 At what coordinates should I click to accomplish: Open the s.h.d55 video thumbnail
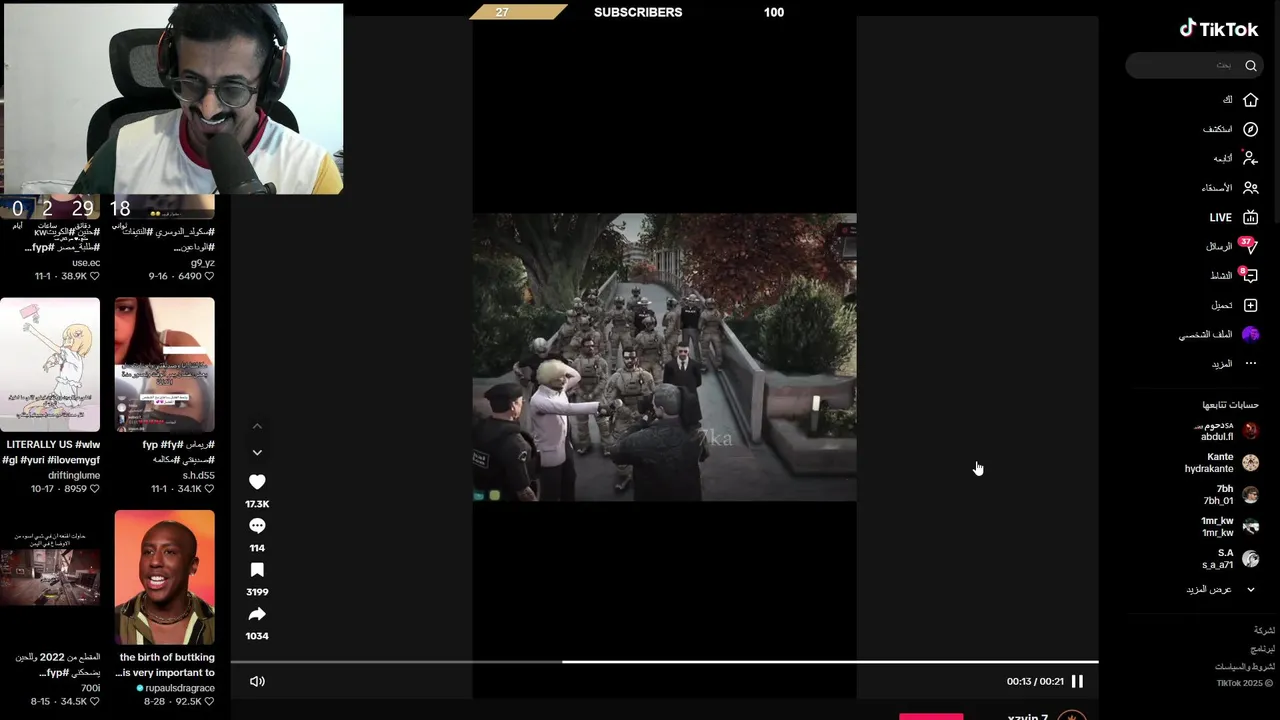(x=164, y=365)
